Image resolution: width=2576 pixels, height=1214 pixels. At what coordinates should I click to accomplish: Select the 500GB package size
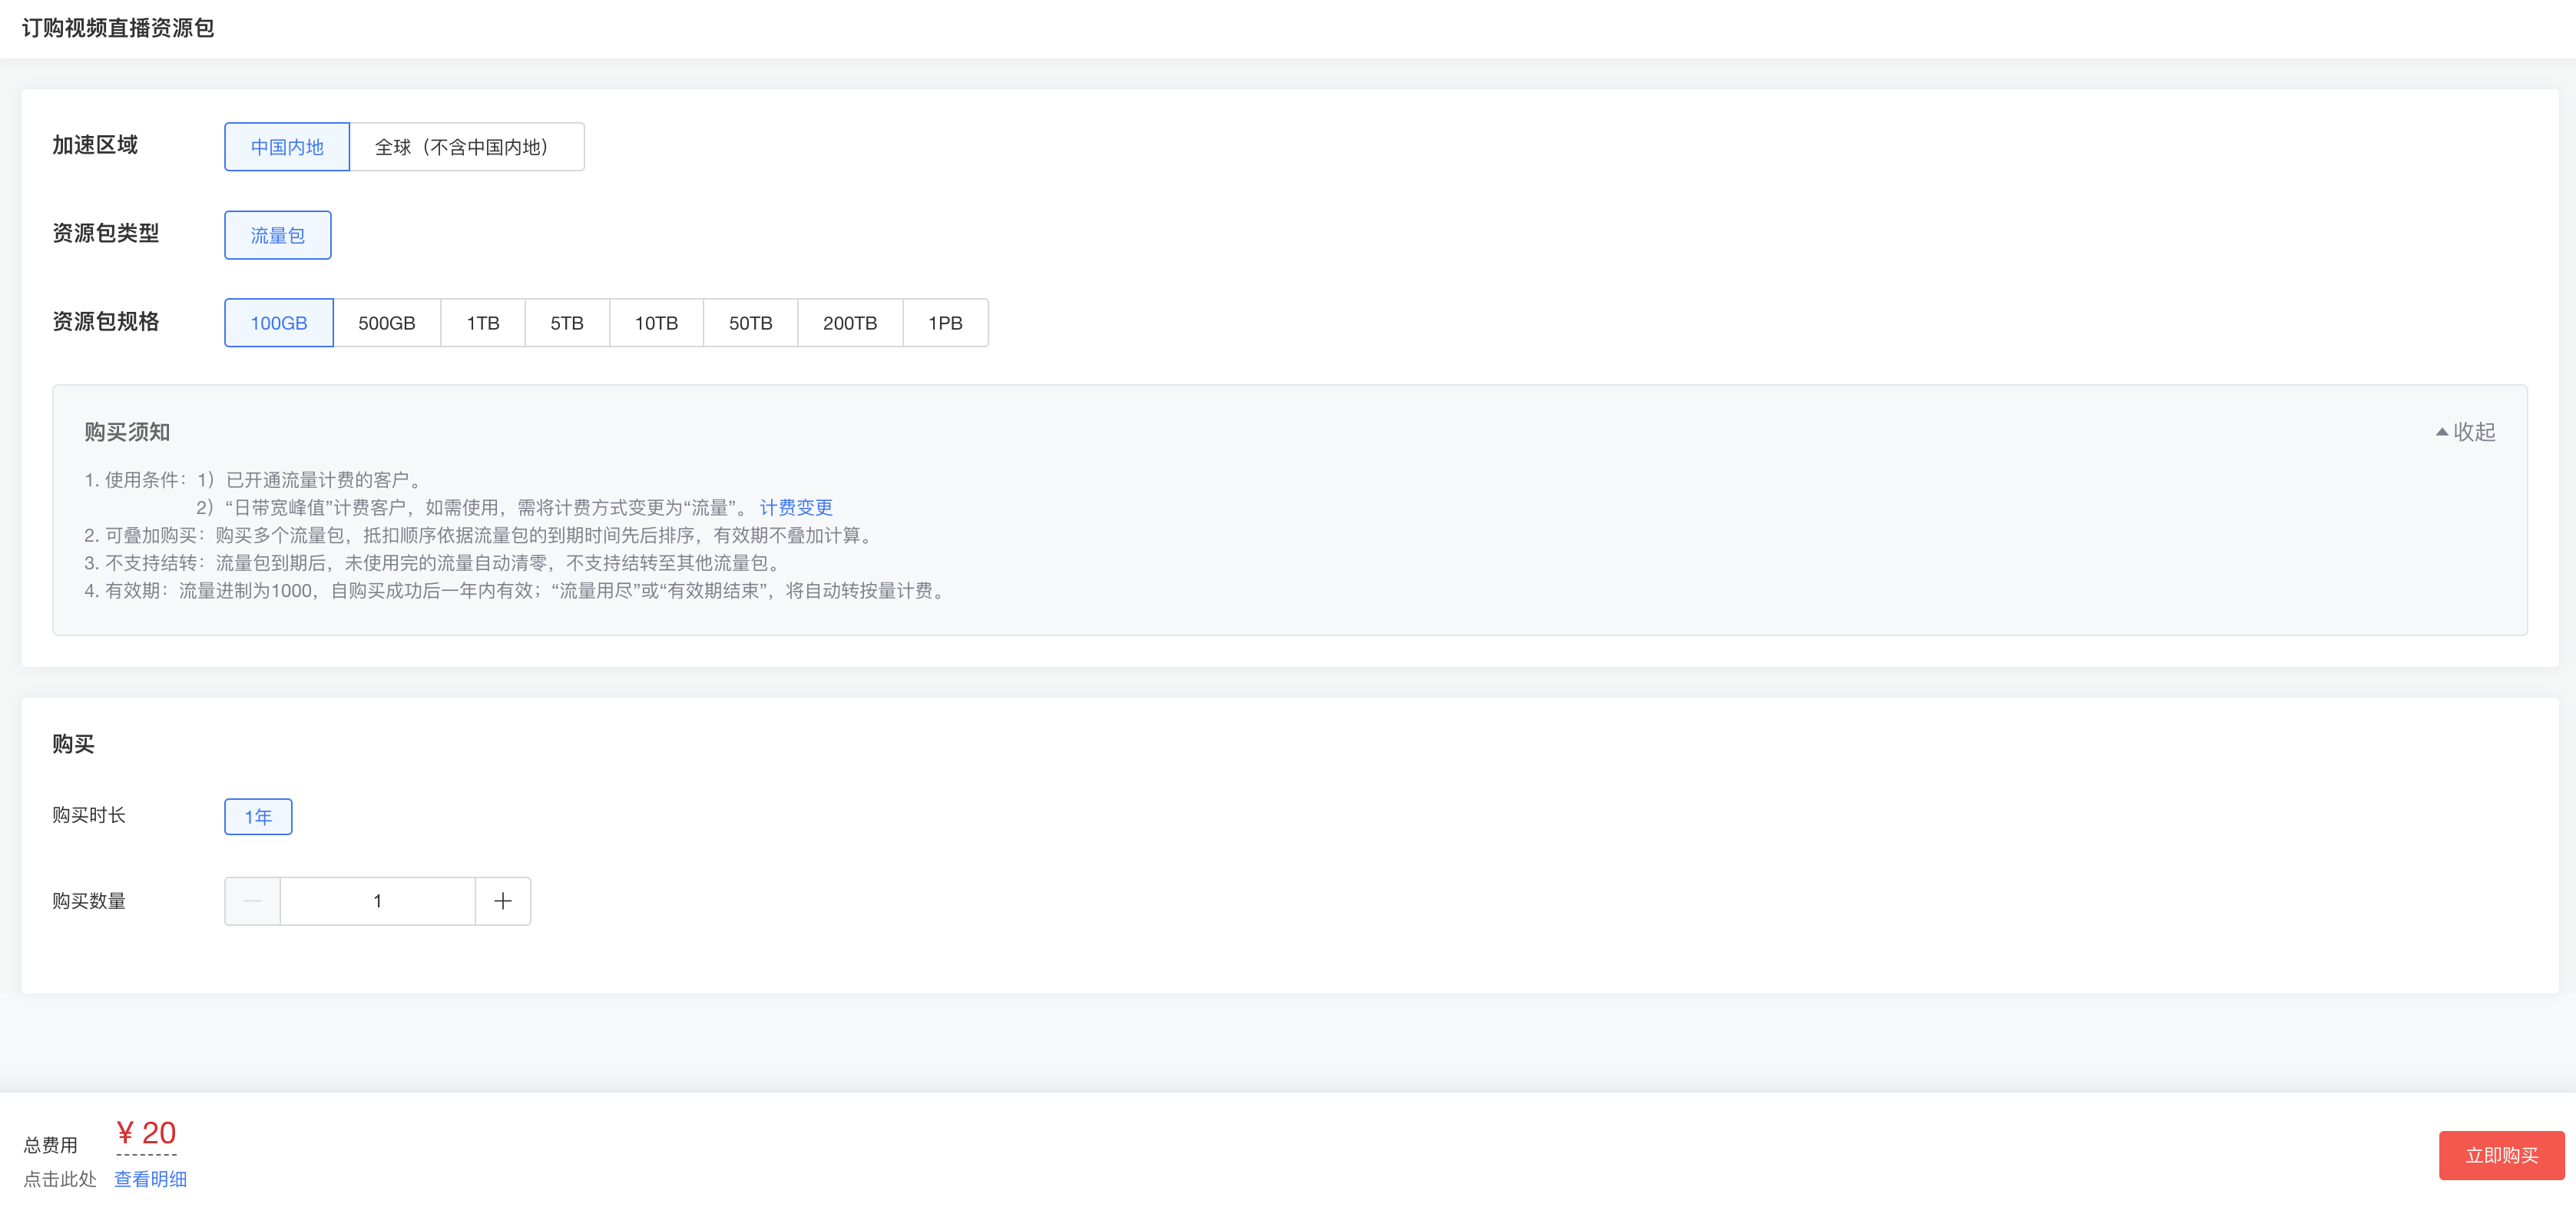386,323
